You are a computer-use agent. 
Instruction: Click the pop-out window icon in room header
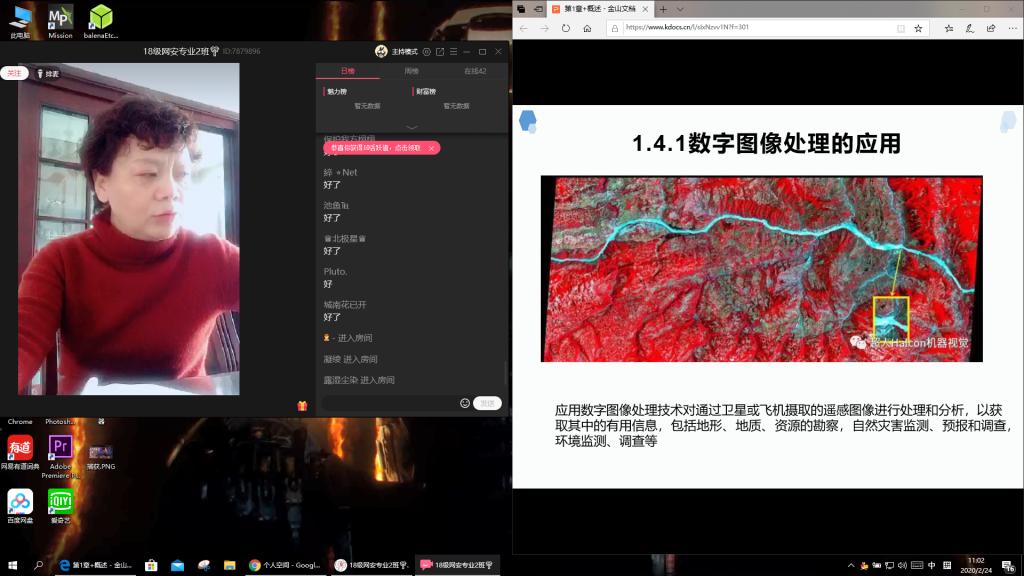pyautogui.click(x=440, y=52)
